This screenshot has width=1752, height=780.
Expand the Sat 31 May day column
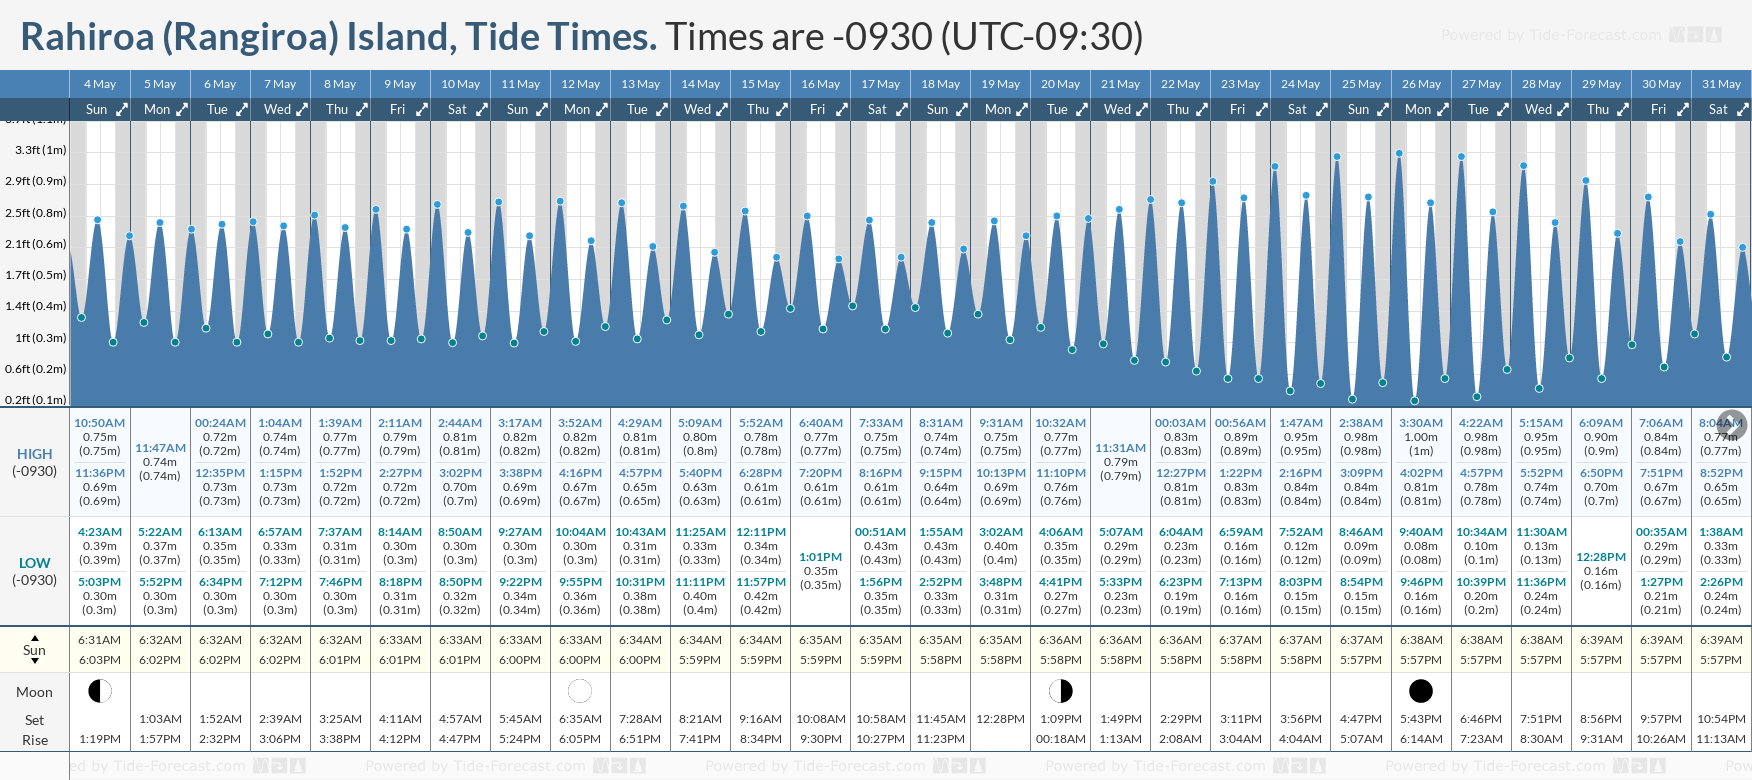point(1743,110)
